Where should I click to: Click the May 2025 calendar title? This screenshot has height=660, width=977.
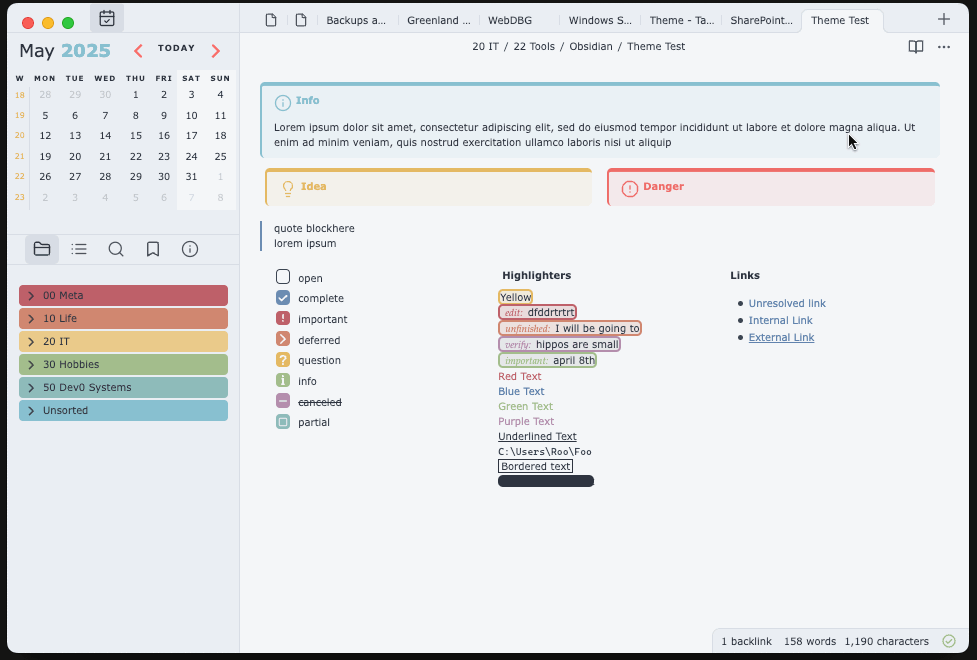(65, 50)
